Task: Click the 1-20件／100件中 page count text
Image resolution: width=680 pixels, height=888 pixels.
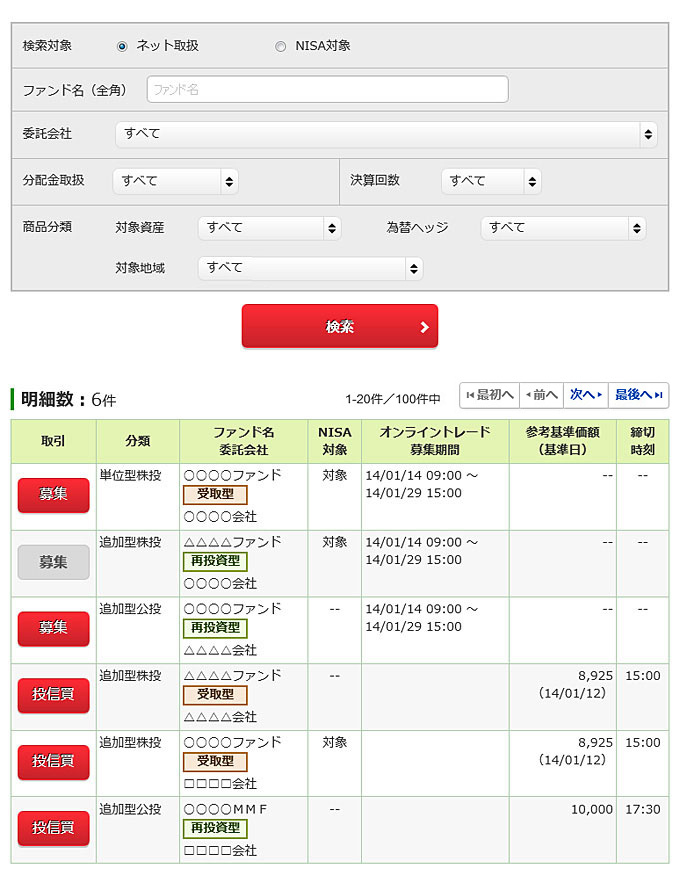Action: 393,400
